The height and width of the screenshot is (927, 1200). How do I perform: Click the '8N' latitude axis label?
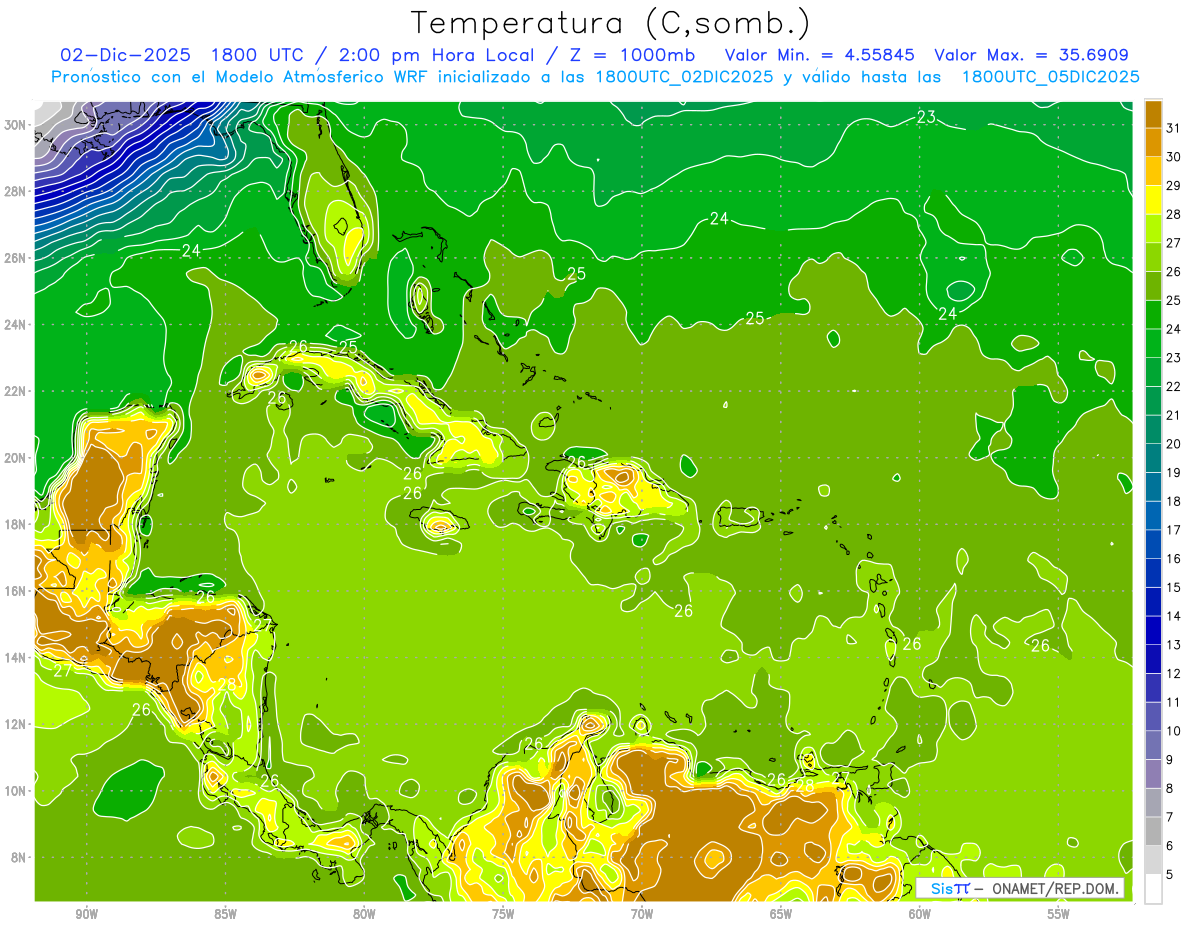tap(20, 857)
